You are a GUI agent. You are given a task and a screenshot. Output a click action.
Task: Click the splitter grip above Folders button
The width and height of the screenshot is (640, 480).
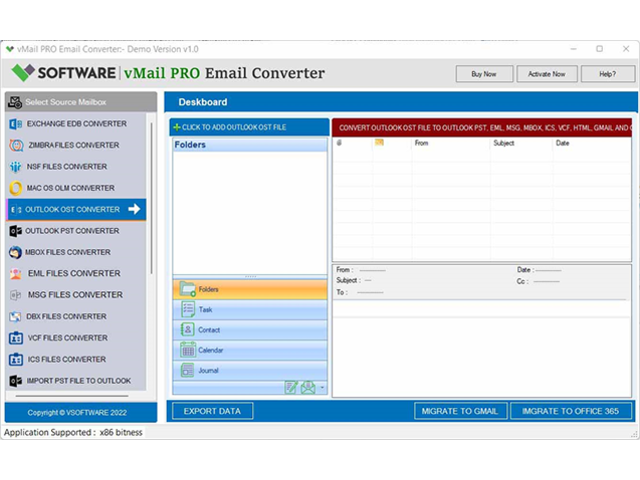(x=250, y=277)
